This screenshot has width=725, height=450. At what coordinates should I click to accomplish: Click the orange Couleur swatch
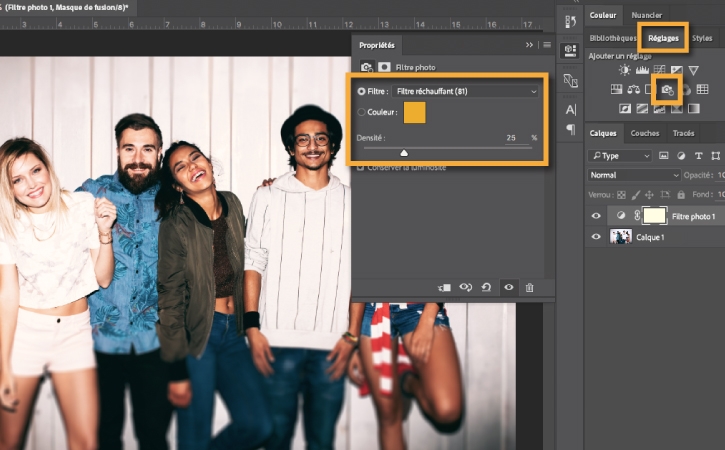click(x=414, y=113)
